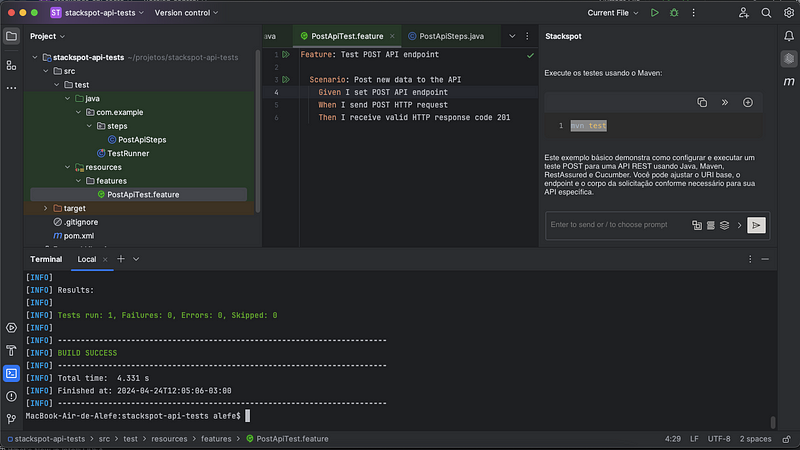
Task: Click the line separator LF status item
Action: pyautogui.click(x=694, y=439)
